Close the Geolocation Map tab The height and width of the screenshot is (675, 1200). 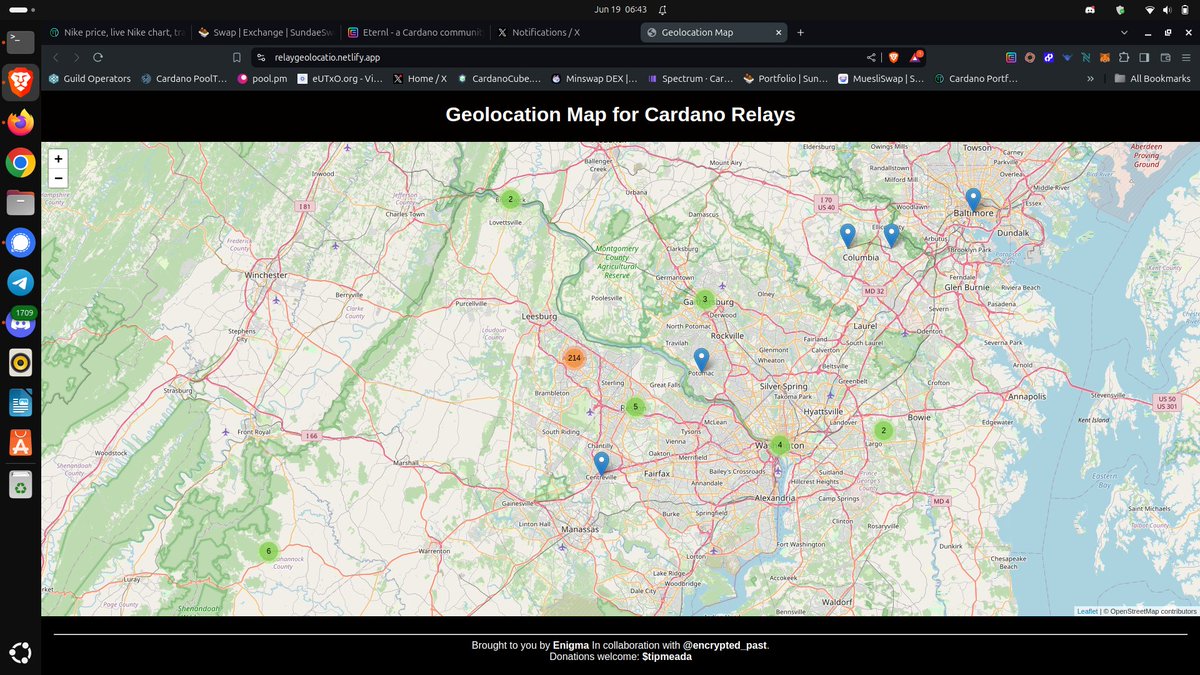777,32
